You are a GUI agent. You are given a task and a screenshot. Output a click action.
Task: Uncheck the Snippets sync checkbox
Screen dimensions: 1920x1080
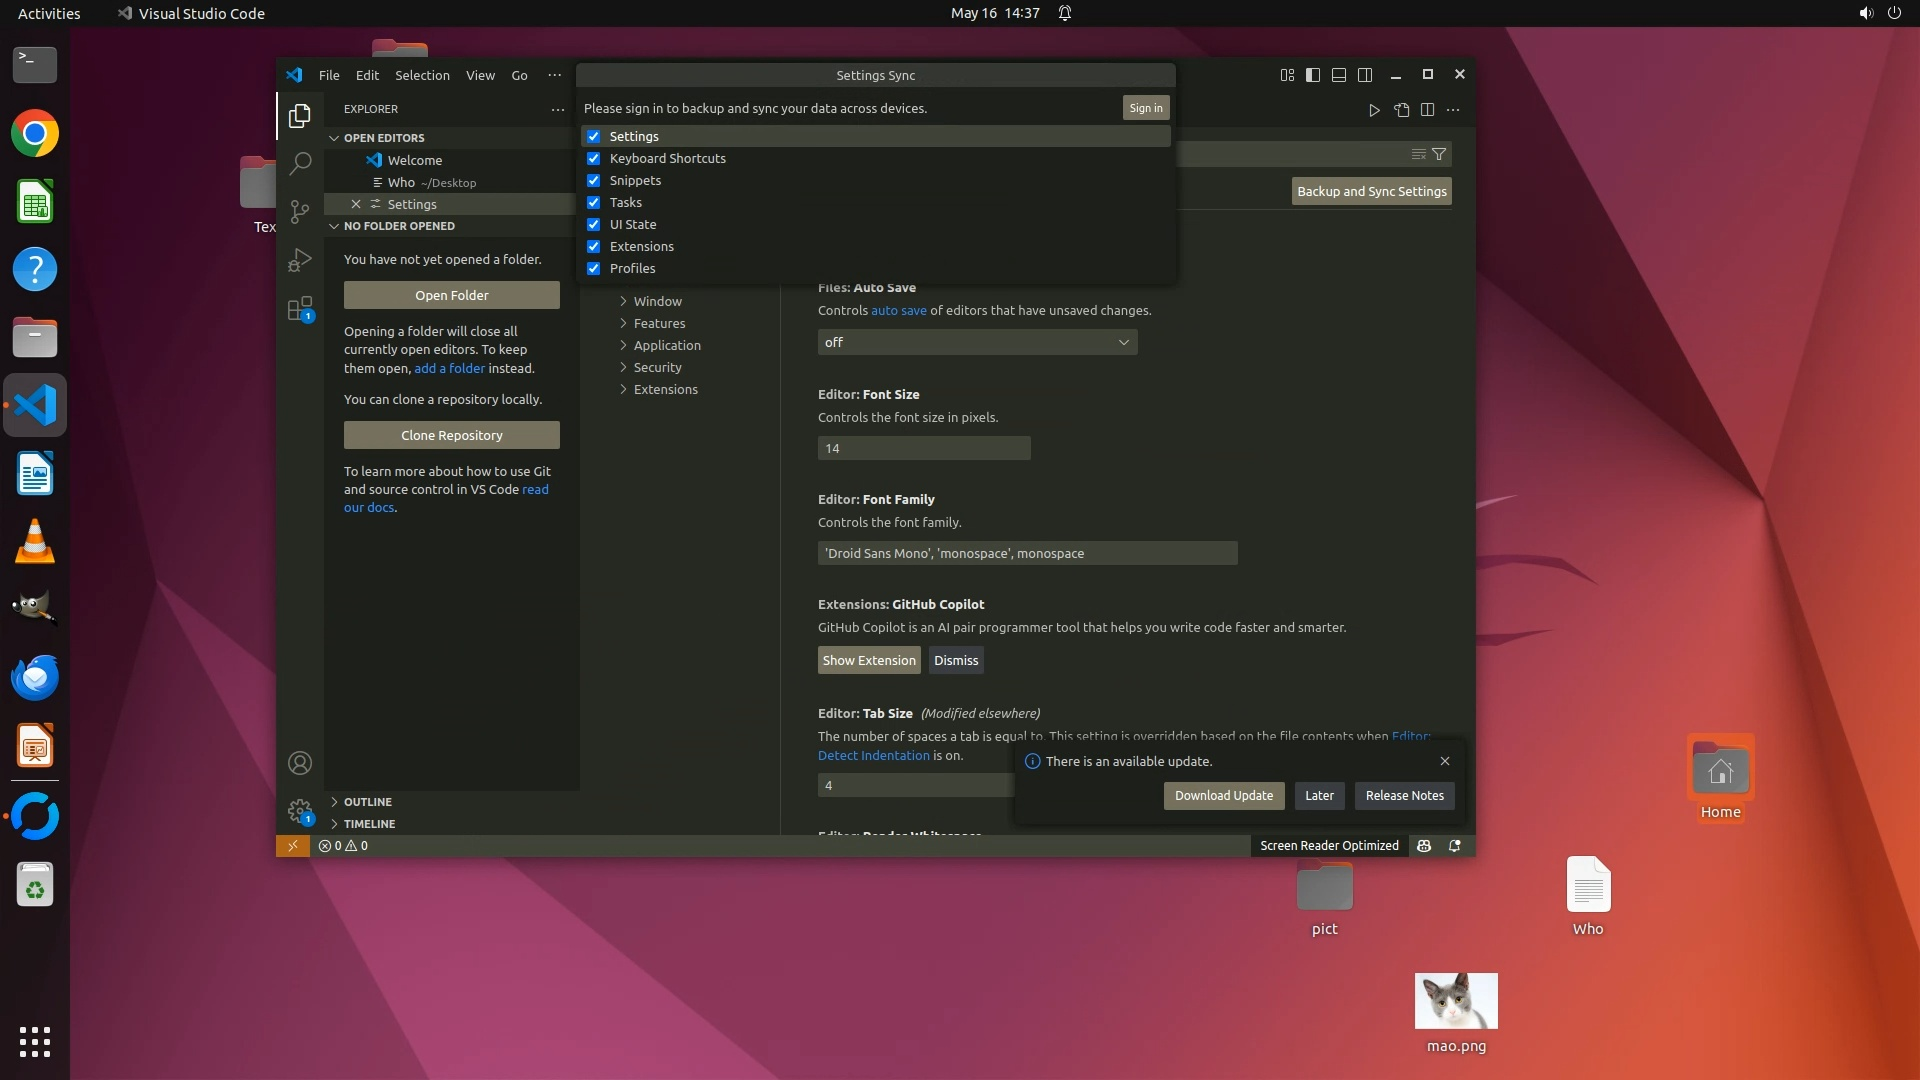tap(594, 181)
